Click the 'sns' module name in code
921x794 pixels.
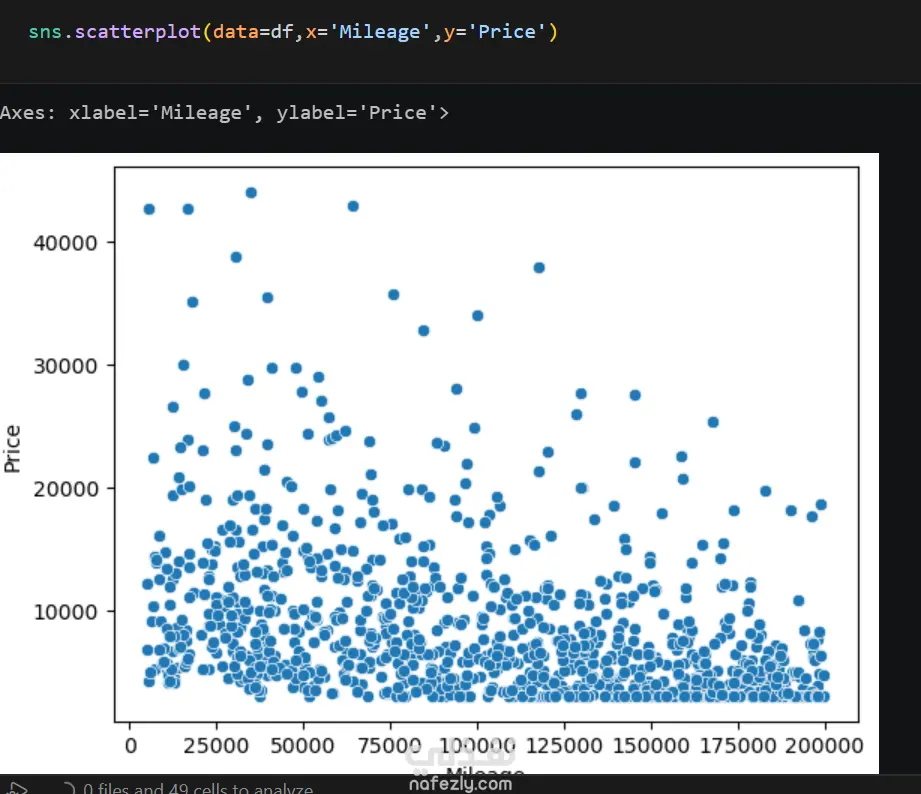tap(45, 32)
